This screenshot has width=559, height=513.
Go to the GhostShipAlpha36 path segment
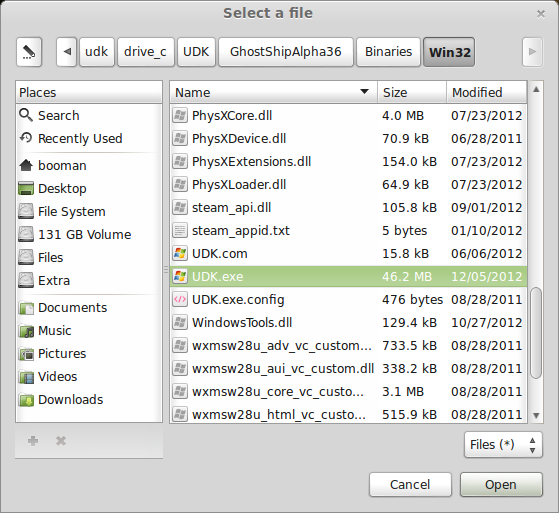[x=286, y=52]
